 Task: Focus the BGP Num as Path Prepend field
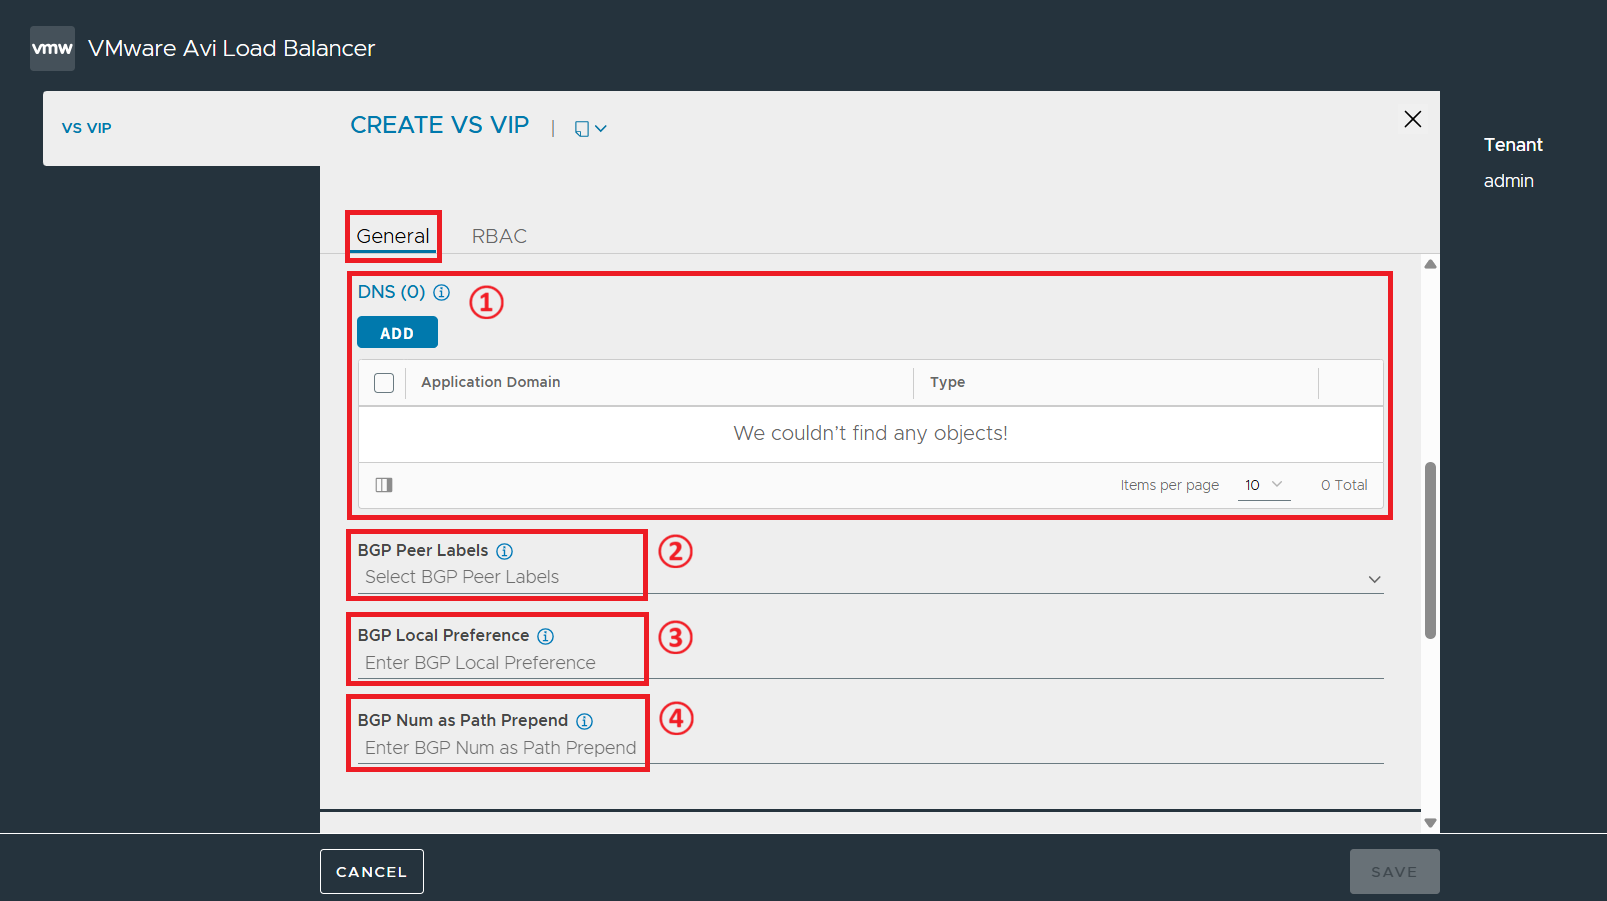(x=870, y=748)
